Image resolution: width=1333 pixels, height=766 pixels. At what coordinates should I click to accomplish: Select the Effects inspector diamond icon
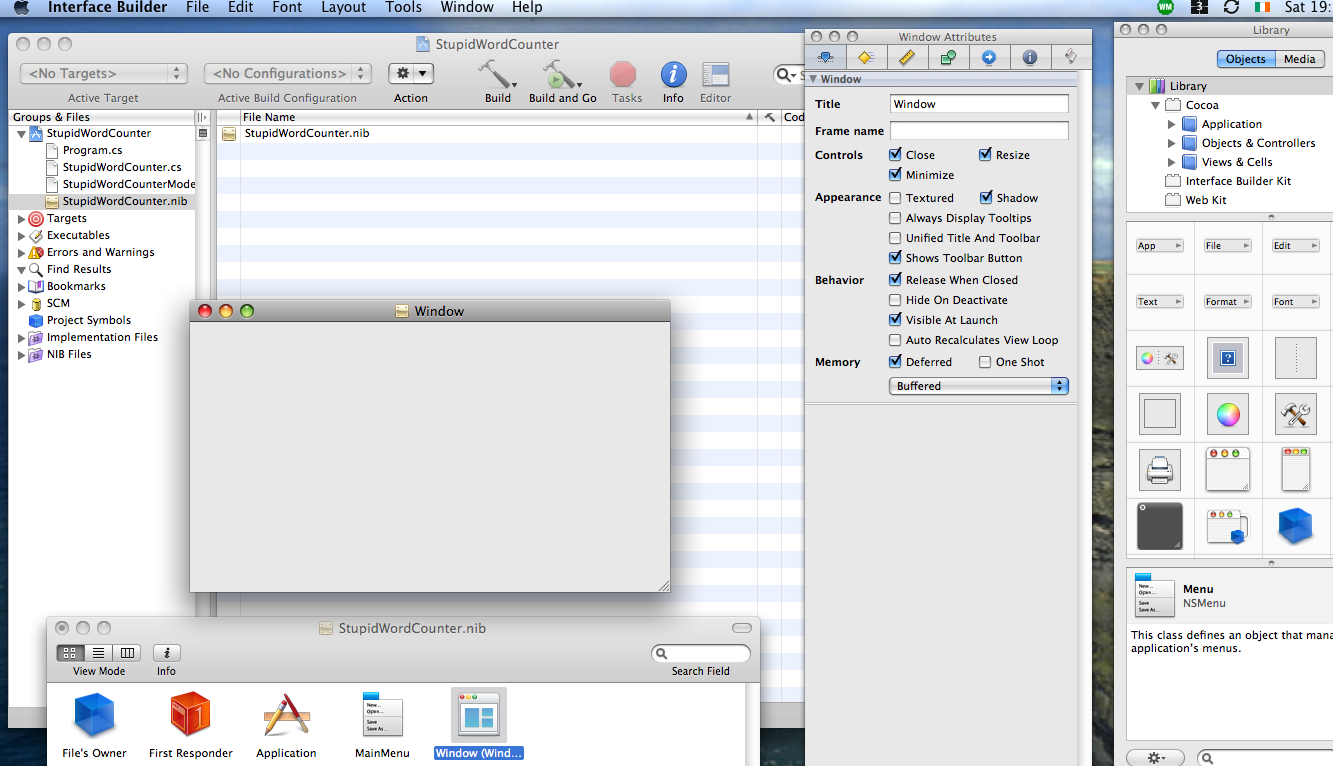point(867,57)
